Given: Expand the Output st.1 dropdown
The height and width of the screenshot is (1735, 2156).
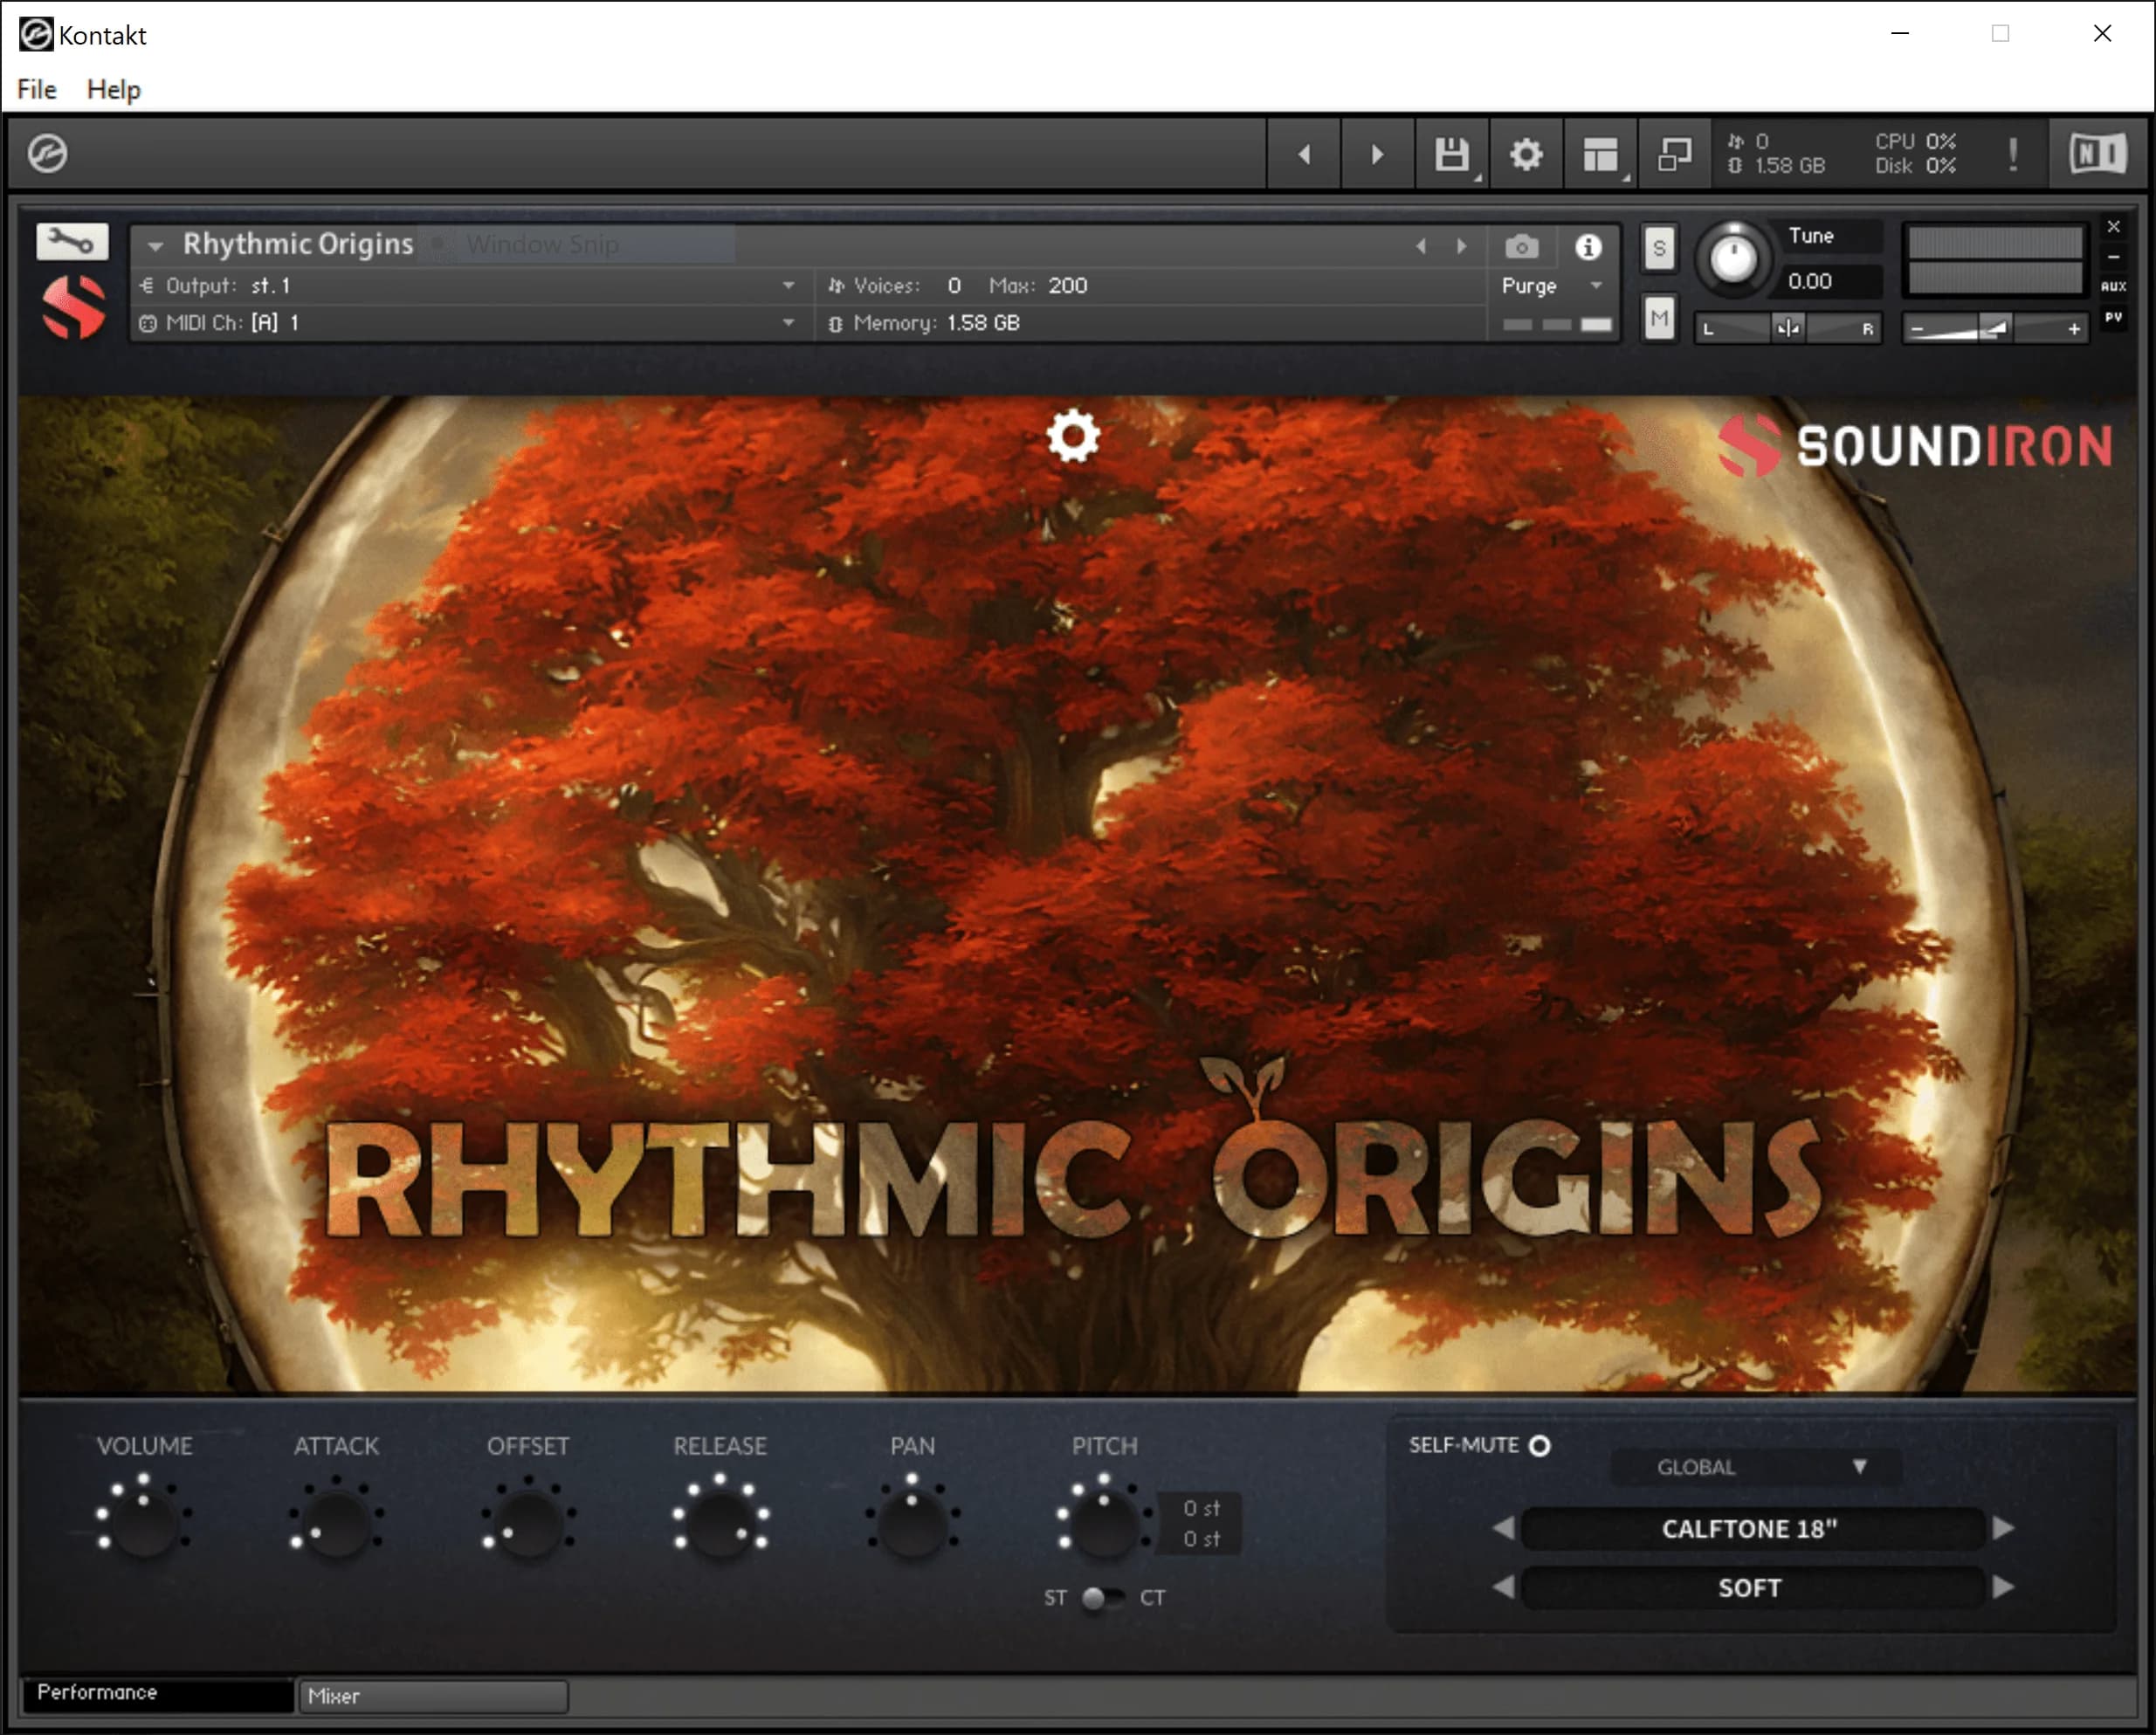Looking at the screenshot, I should 789,285.
